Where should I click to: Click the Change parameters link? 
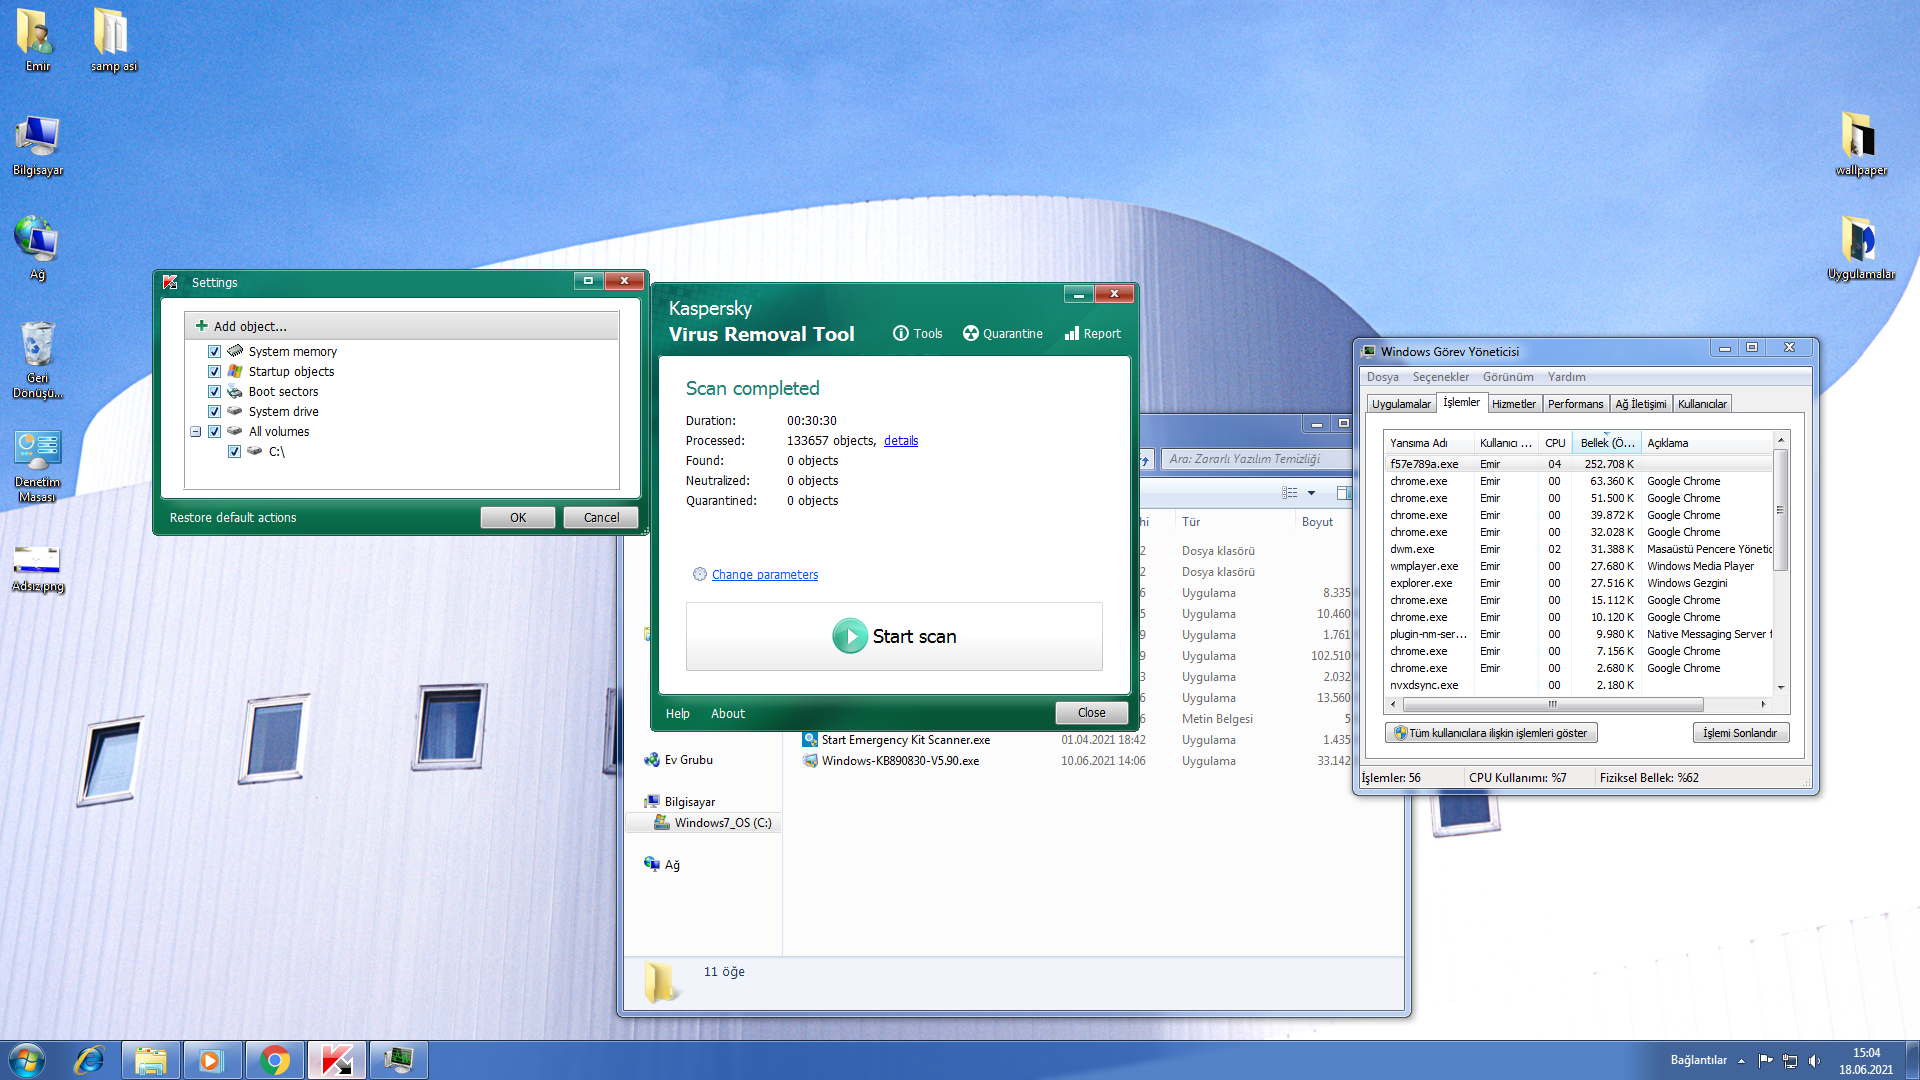(x=764, y=575)
